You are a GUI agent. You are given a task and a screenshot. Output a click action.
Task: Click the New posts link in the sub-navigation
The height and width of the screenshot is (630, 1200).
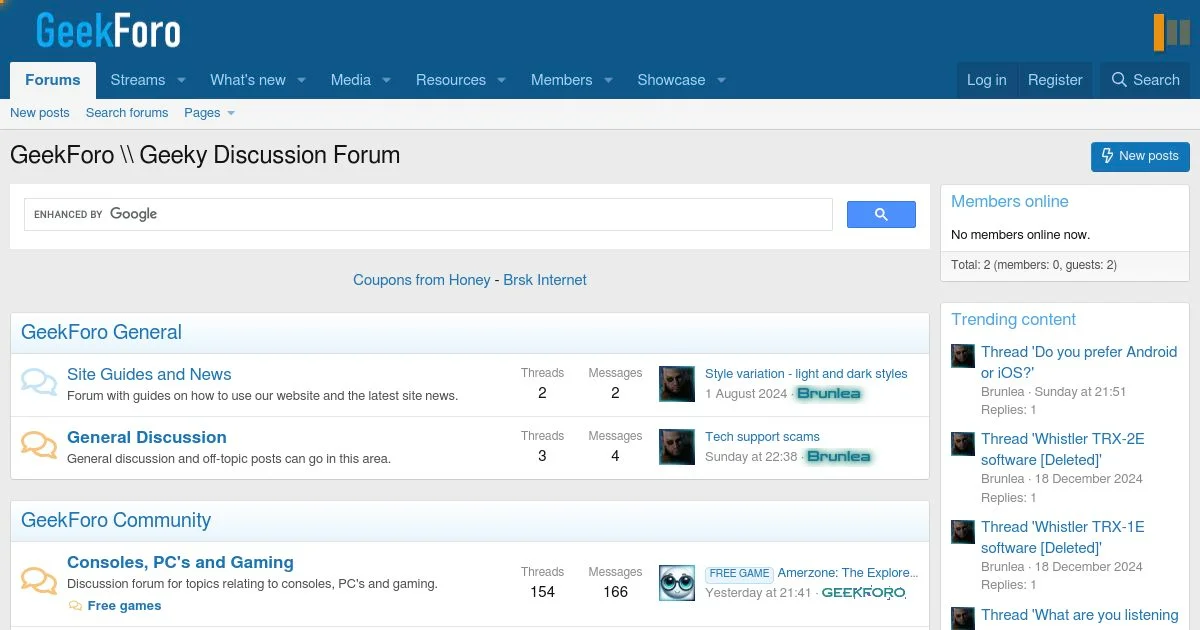(40, 113)
